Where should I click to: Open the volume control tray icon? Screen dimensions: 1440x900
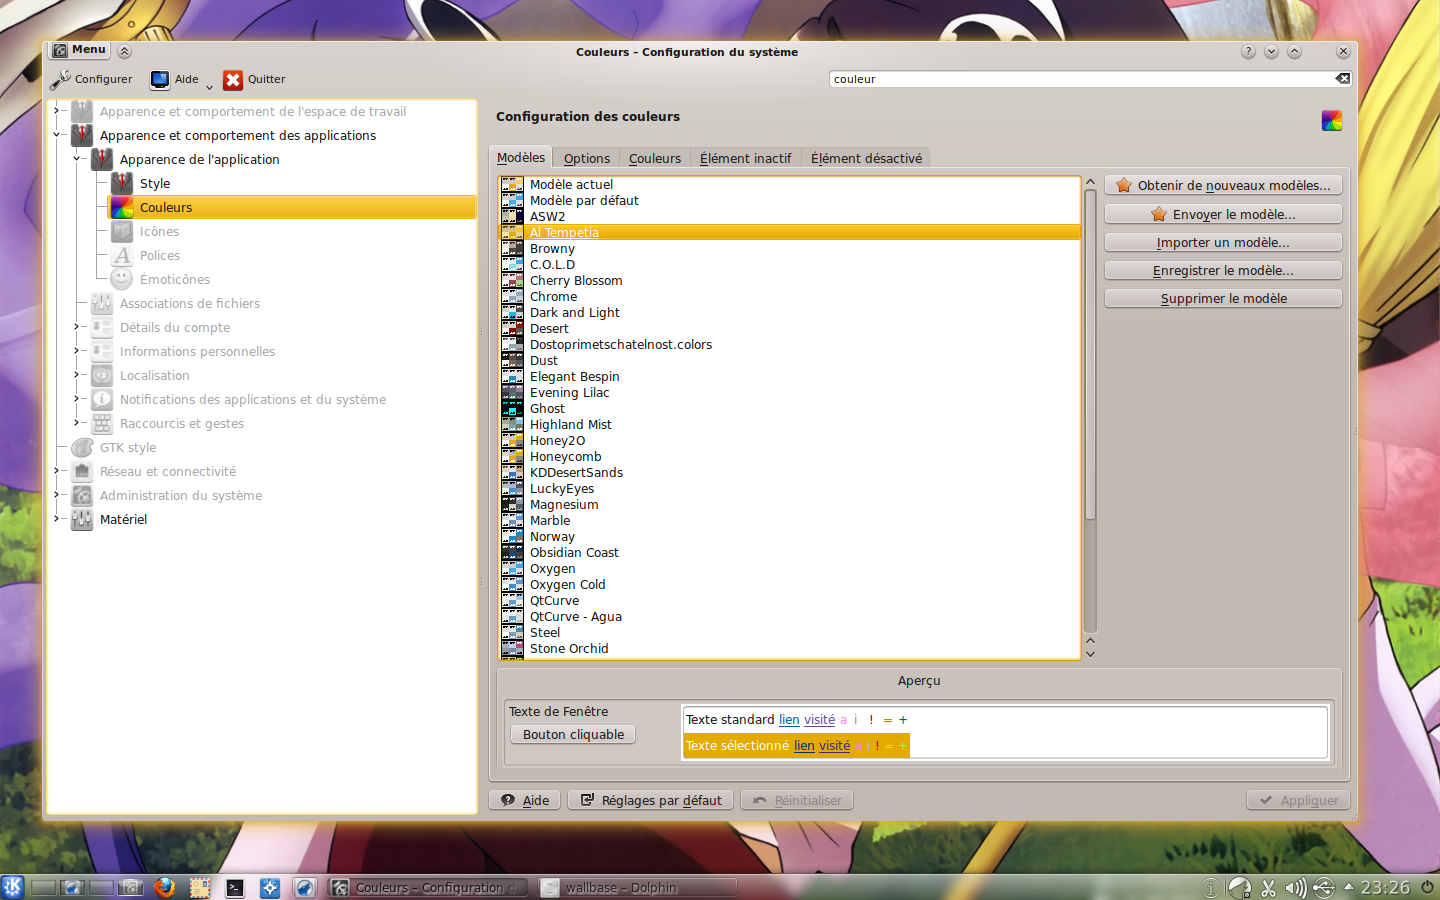pos(1295,887)
